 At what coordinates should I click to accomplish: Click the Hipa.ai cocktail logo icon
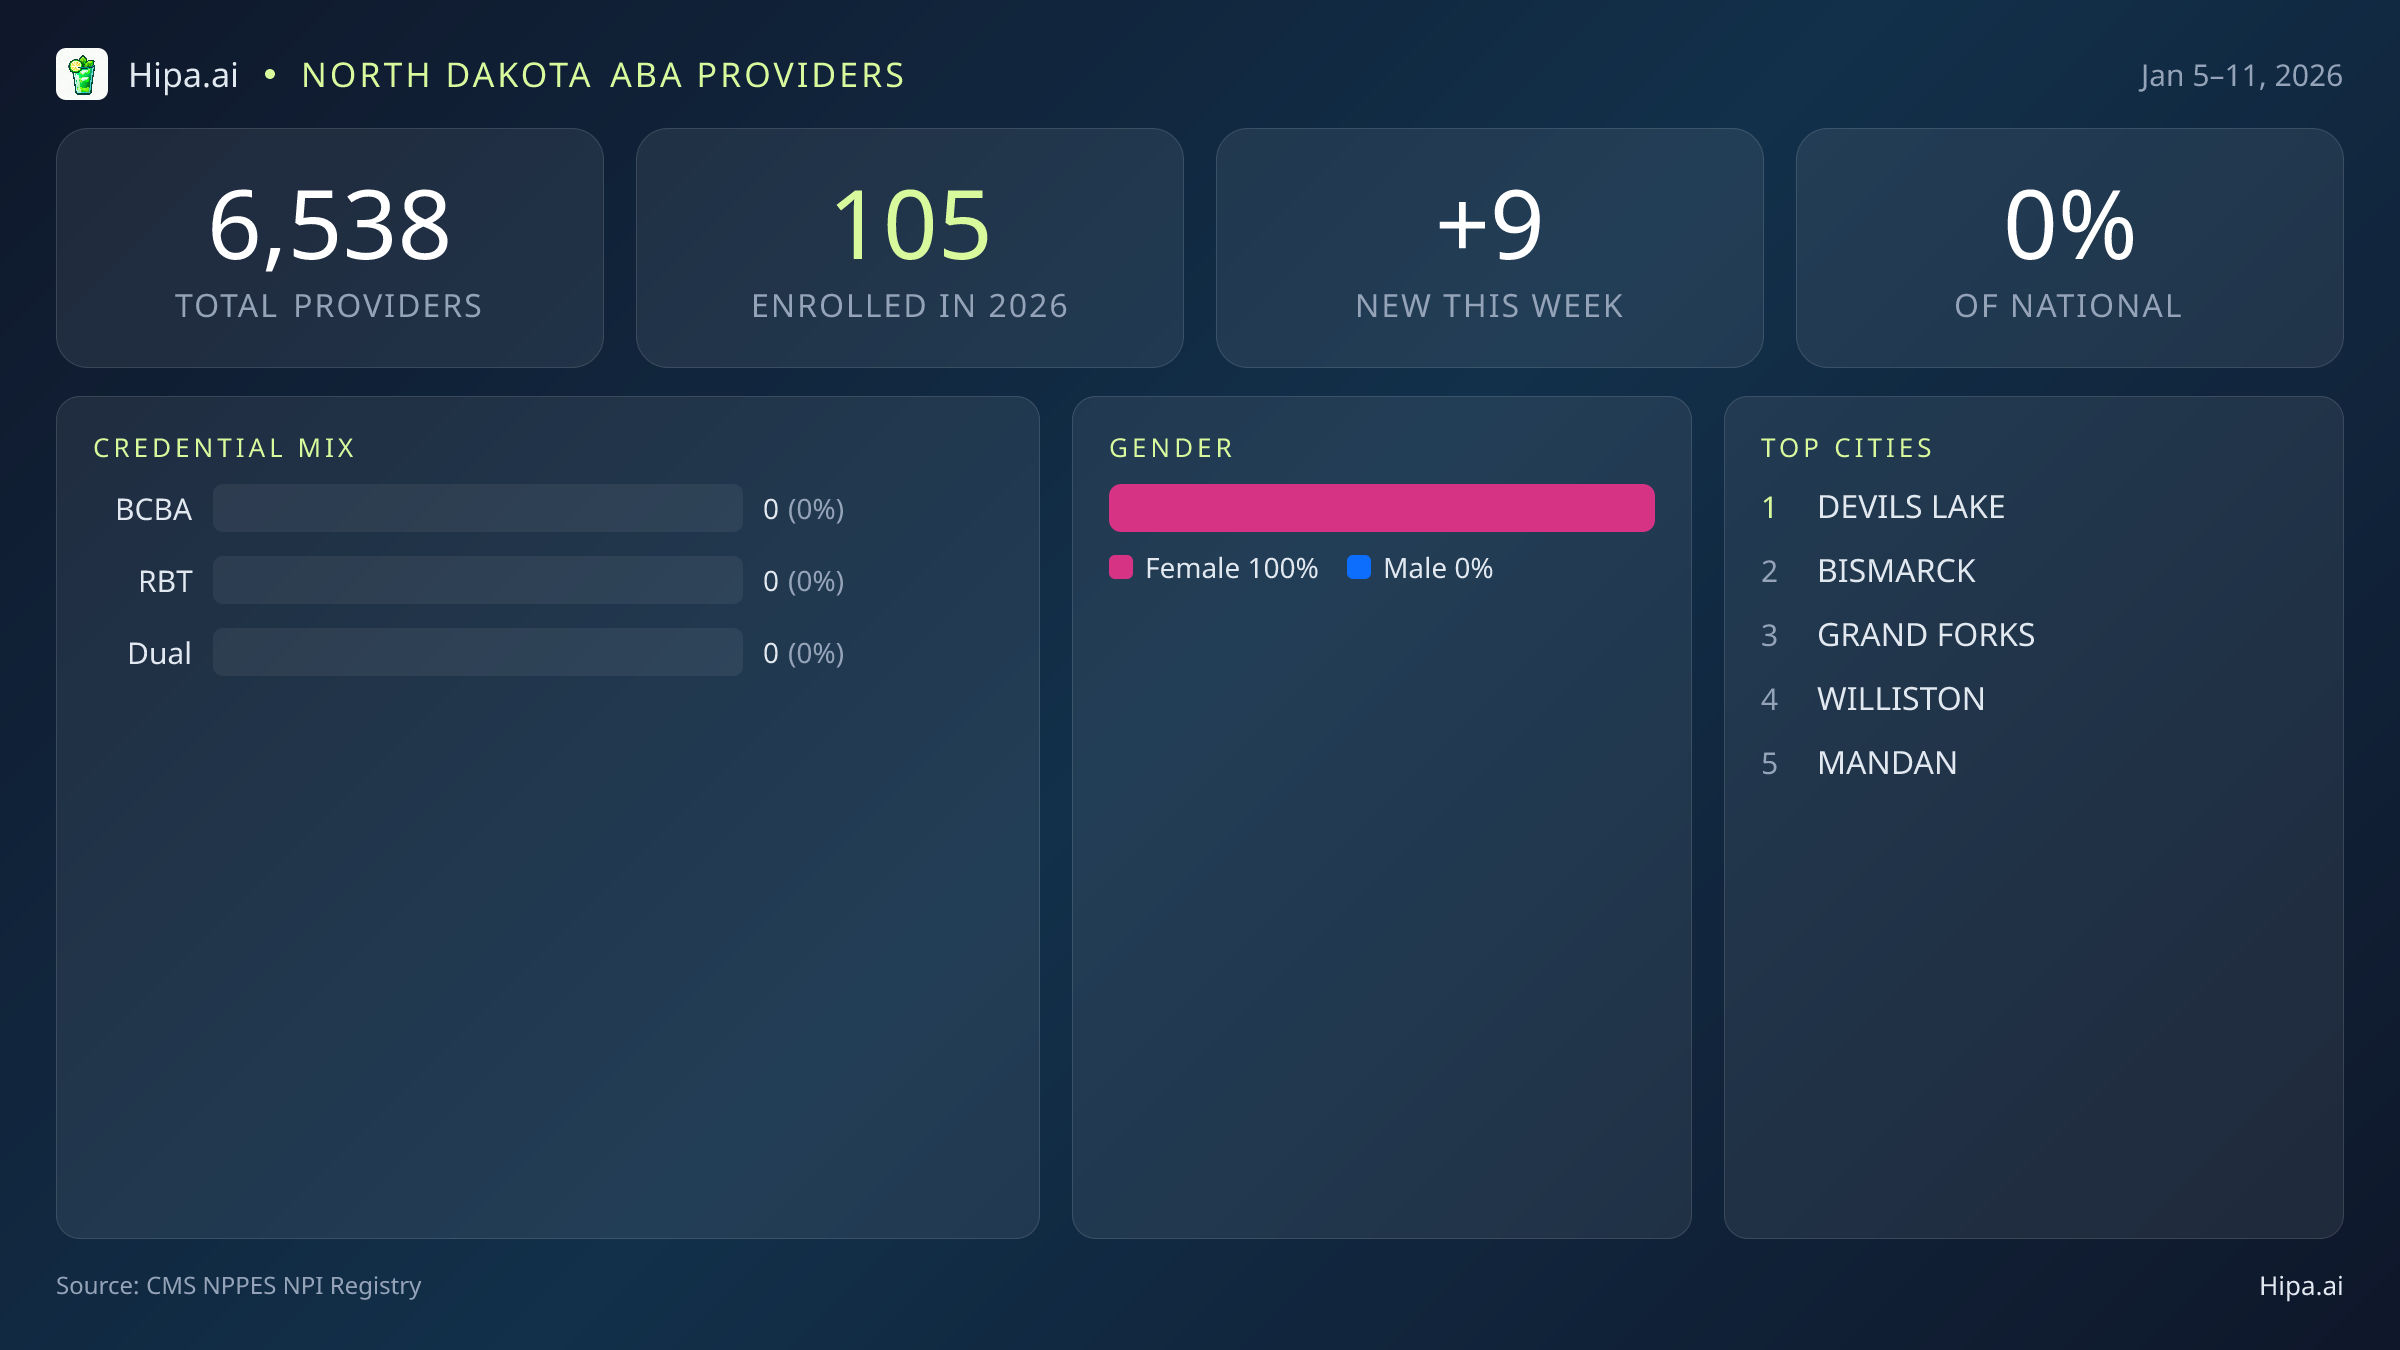(x=82, y=75)
